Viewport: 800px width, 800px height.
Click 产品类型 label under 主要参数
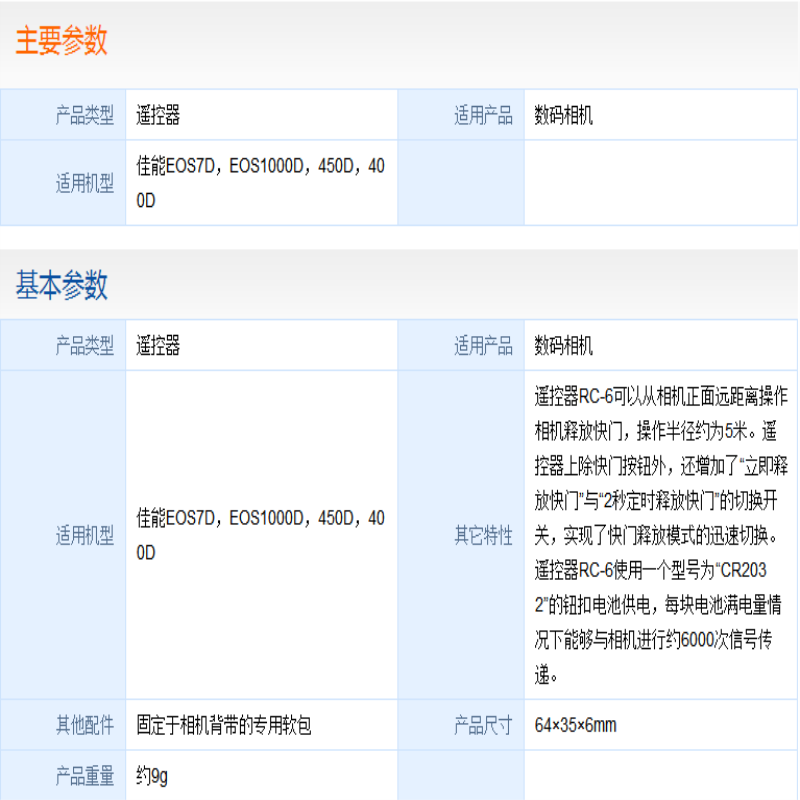click(84, 116)
